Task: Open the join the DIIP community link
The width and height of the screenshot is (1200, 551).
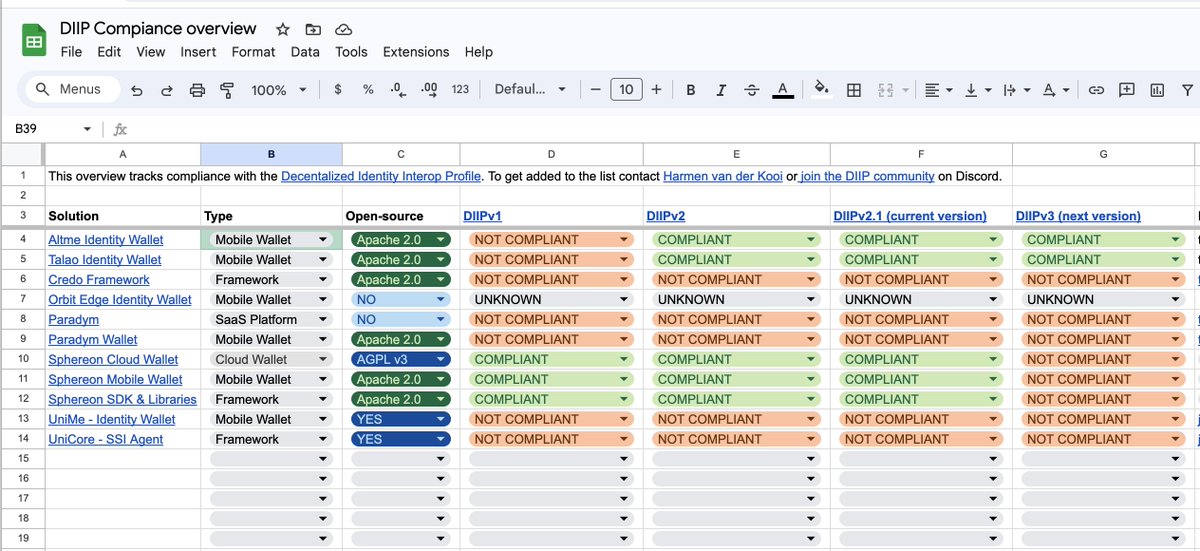Action: point(867,176)
